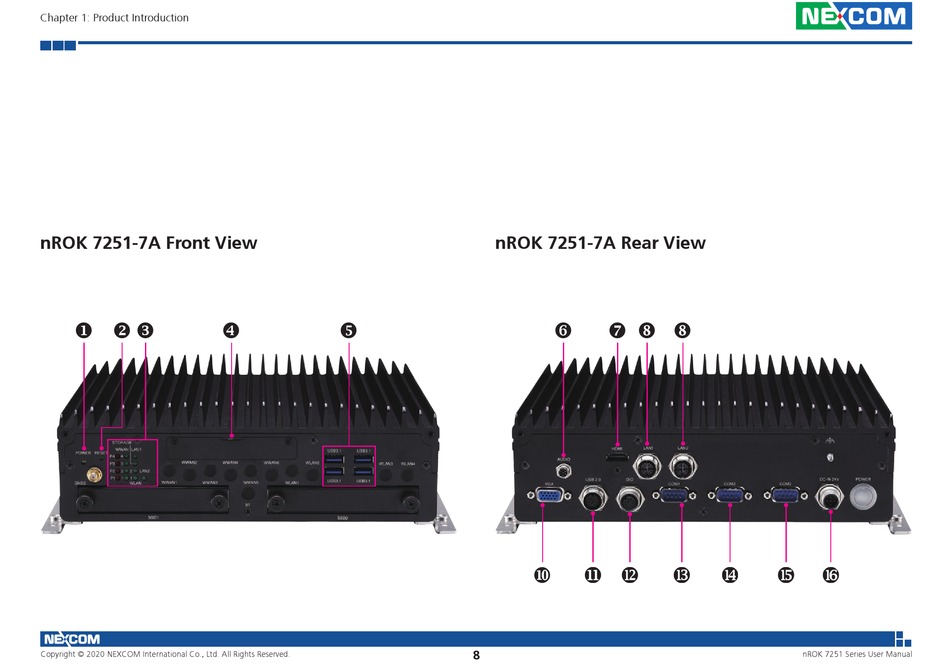The image size is (950, 664).
Task: Click the NEXCOM copyright notice in the footer
Action: 165,654
